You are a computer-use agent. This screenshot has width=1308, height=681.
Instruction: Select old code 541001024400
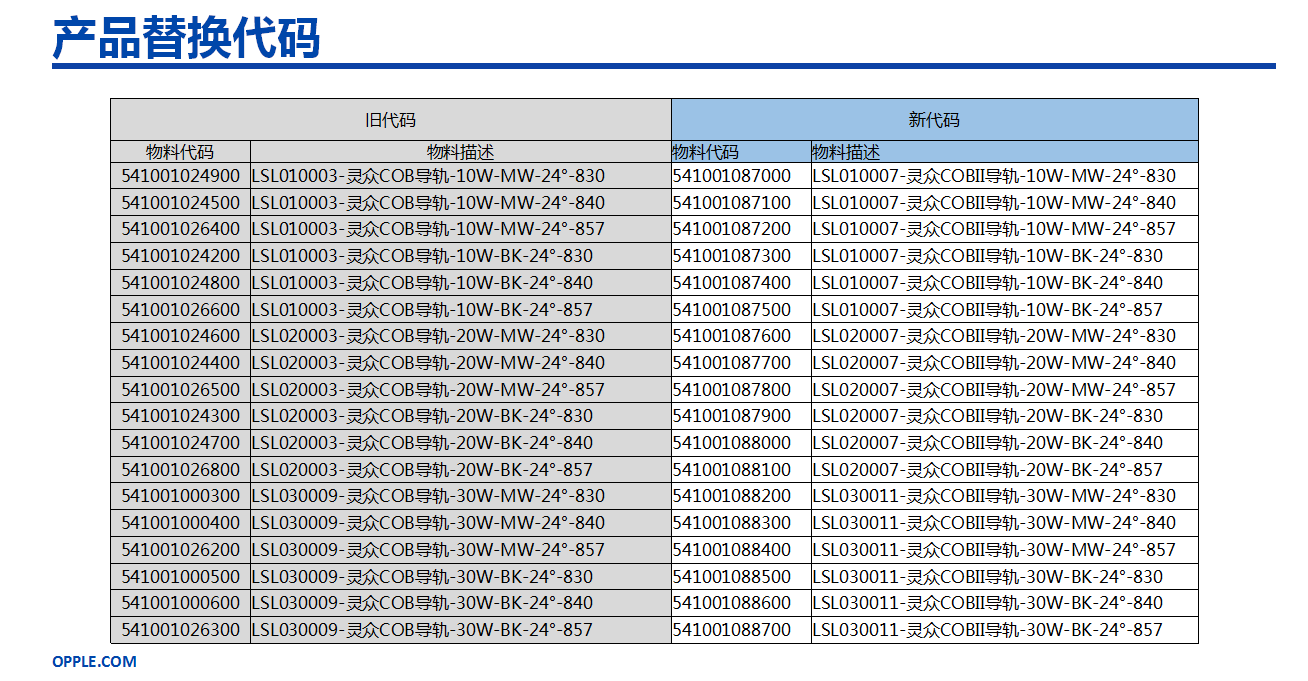[181, 362]
